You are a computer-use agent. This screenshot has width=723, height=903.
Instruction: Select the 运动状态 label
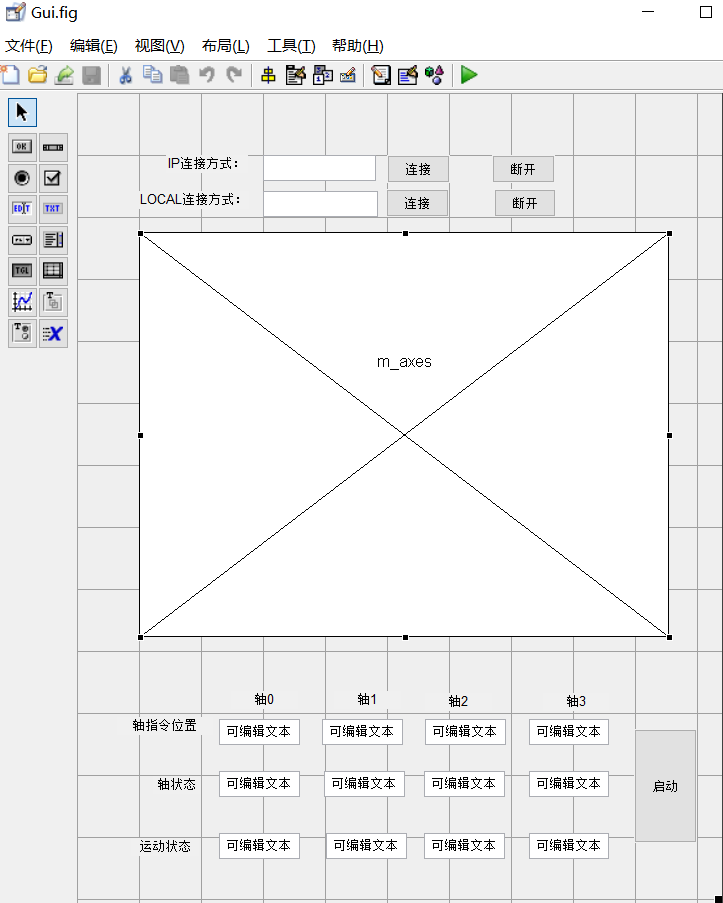[x=165, y=847]
